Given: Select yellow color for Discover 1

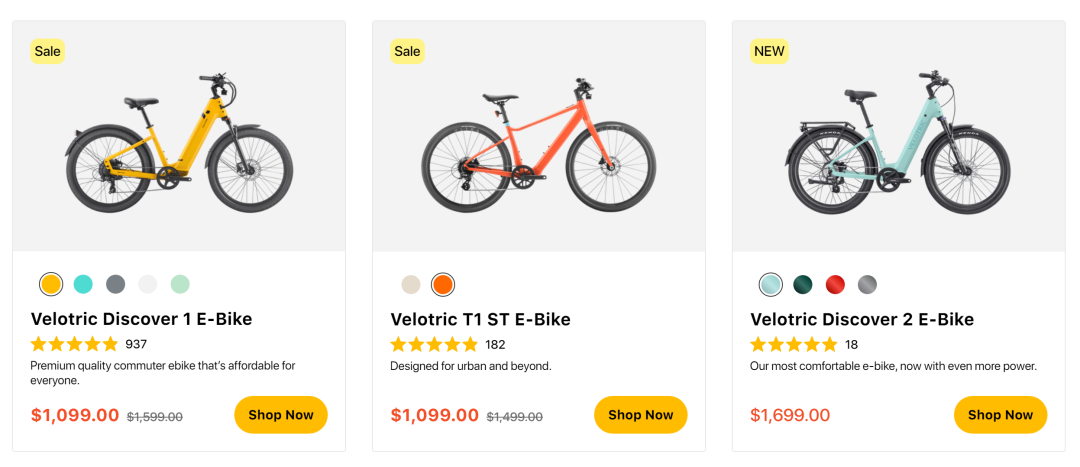Looking at the screenshot, I should coord(51,284).
